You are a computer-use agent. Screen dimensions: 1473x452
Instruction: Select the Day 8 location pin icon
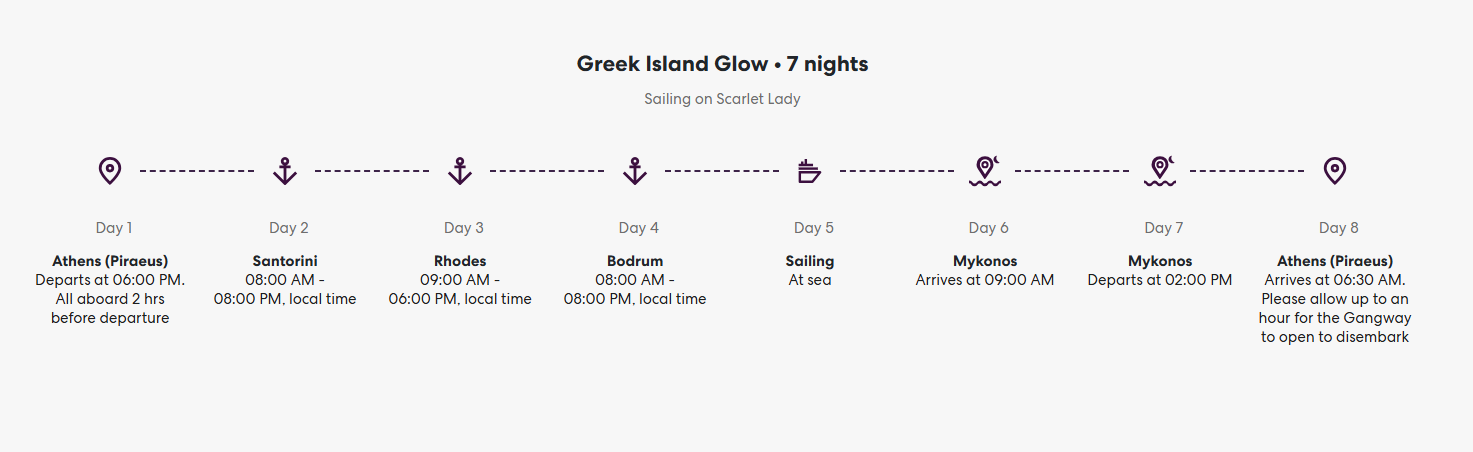point(1334,171)
